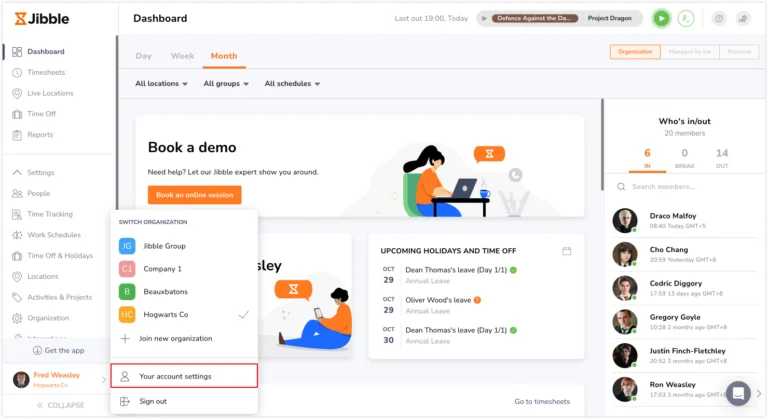Click the green play timer button
Screen dimensions: 768x419
point(661,19)
